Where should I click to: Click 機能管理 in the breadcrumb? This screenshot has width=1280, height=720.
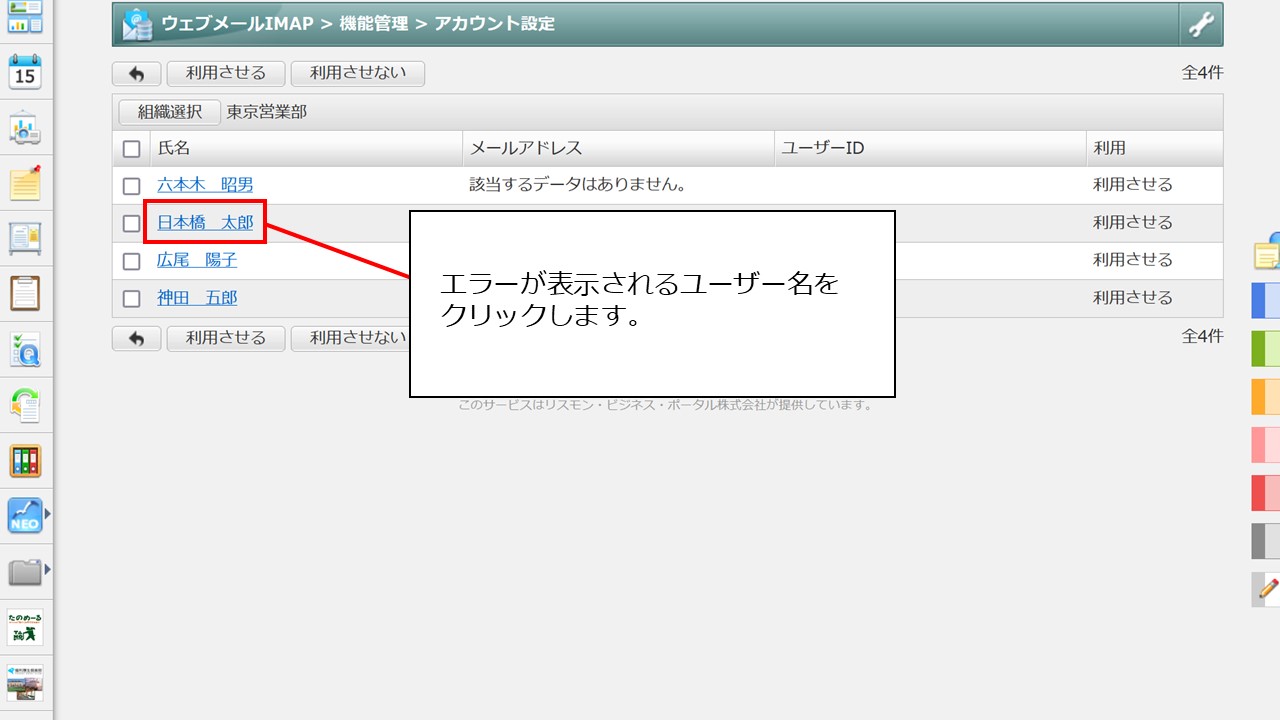coord(374,23)
